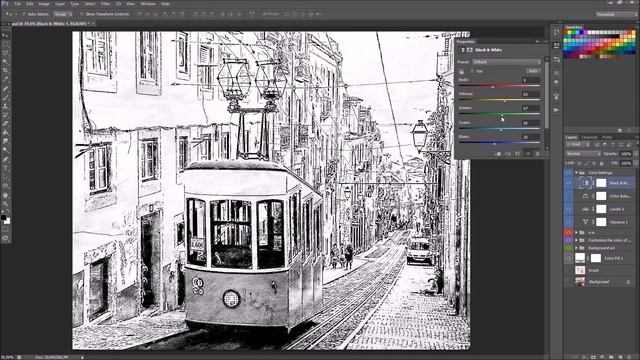Select the Background layer thumbnail

(x=580, y=281)
